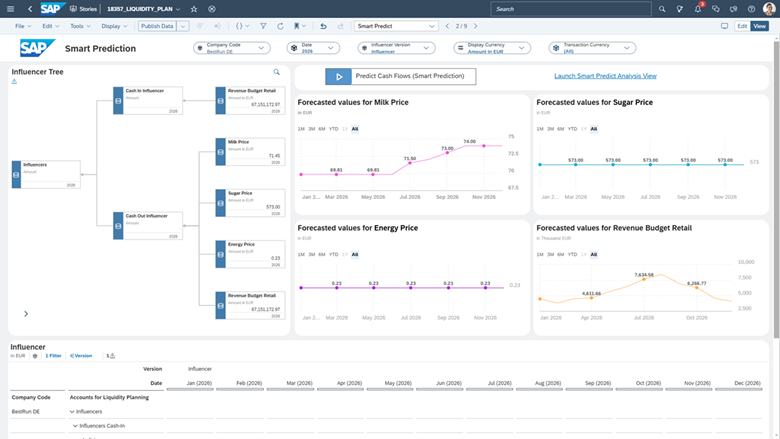
Task: Click the Influencers root node icon
Action: [16, 175]
